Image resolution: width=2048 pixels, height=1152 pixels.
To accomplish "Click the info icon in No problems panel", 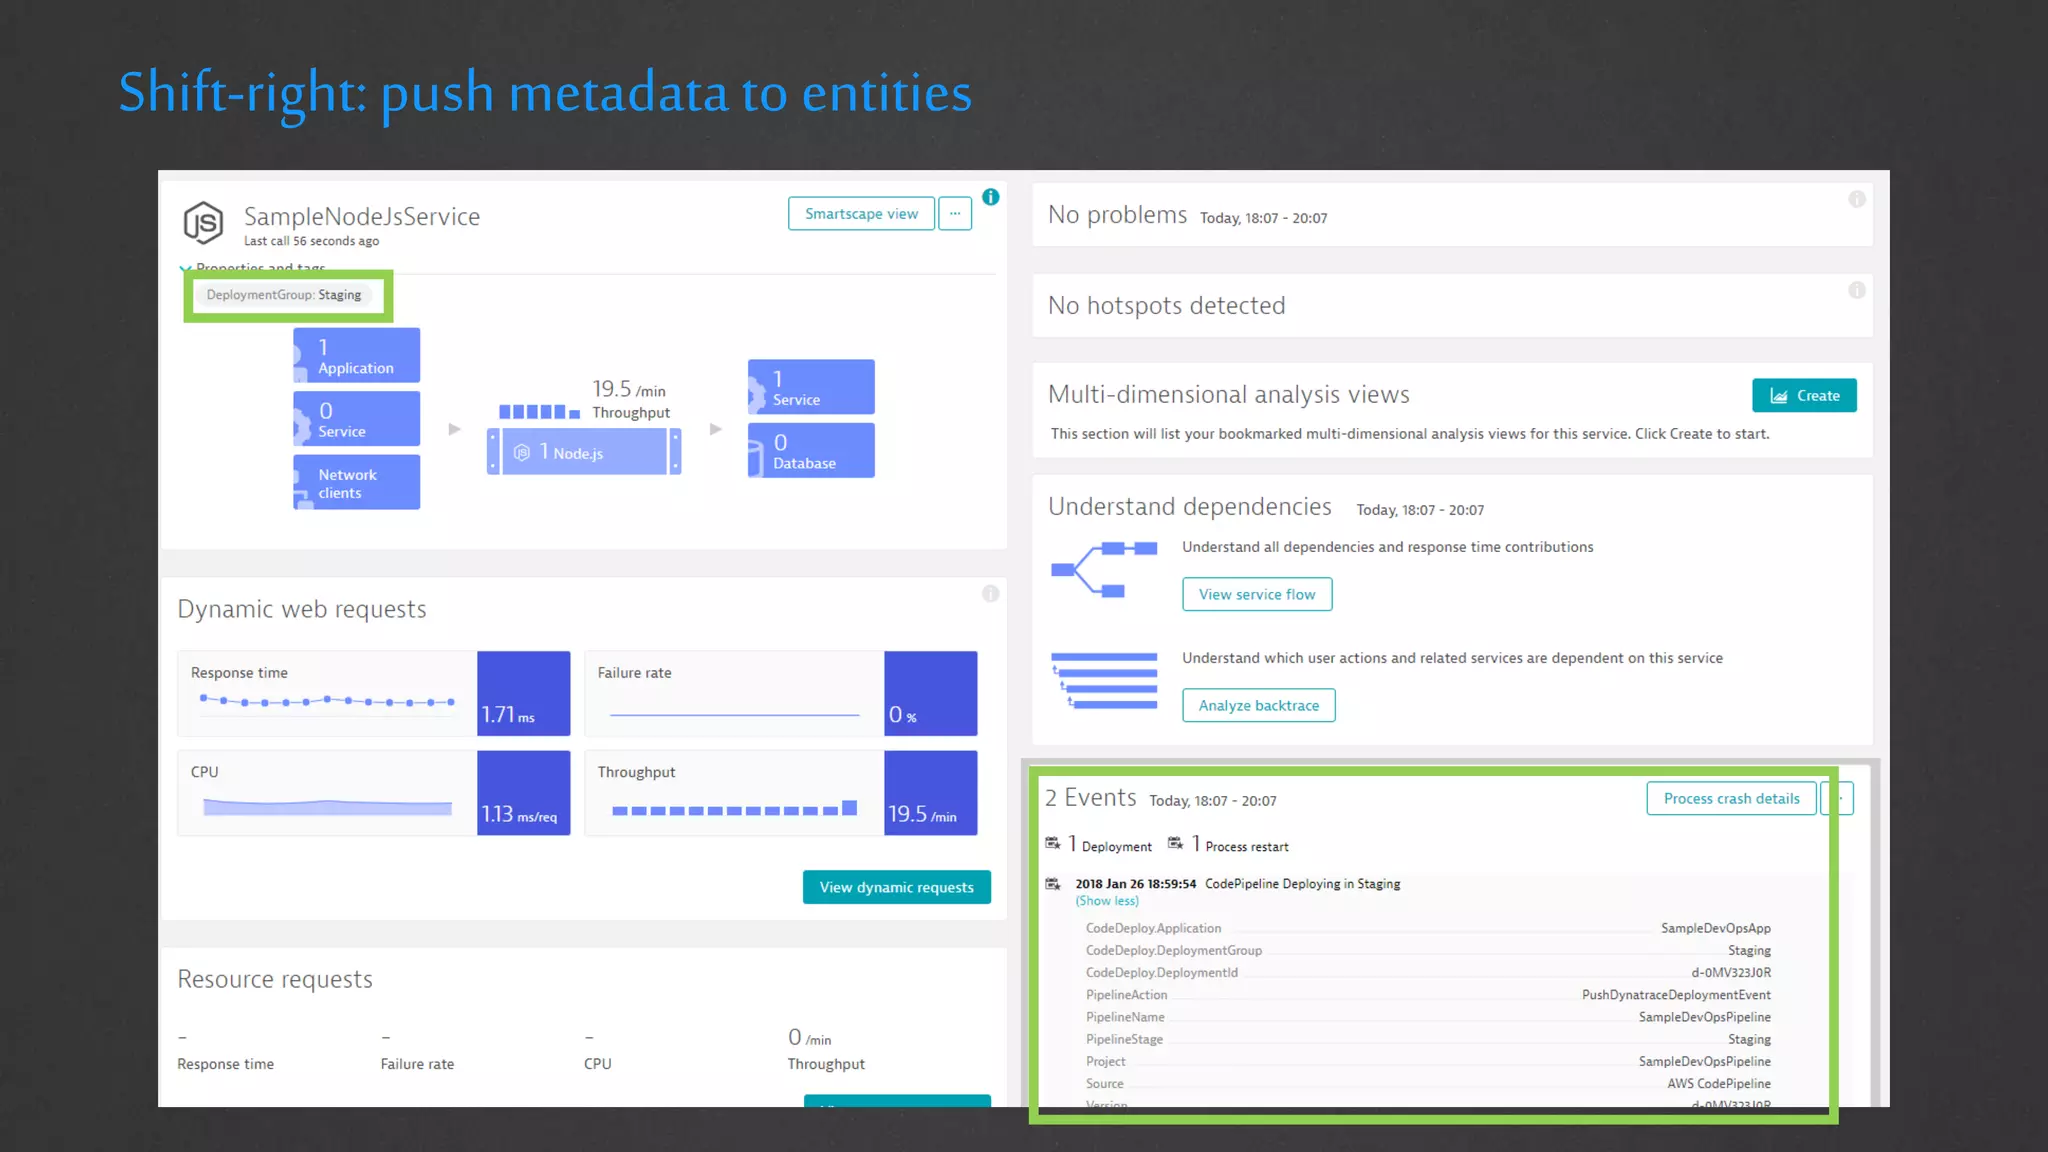I will [x=1857, y=199].
